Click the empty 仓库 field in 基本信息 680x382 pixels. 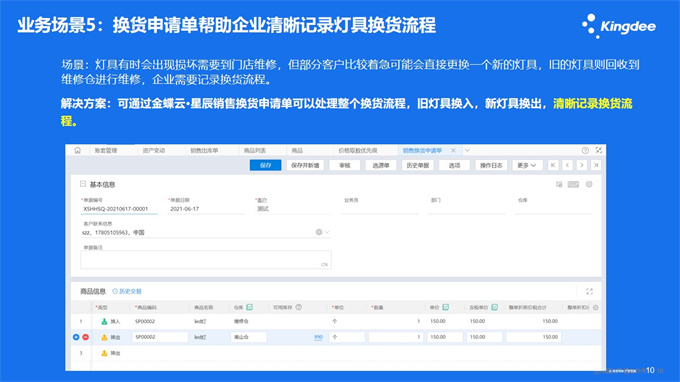coord(553,209)
